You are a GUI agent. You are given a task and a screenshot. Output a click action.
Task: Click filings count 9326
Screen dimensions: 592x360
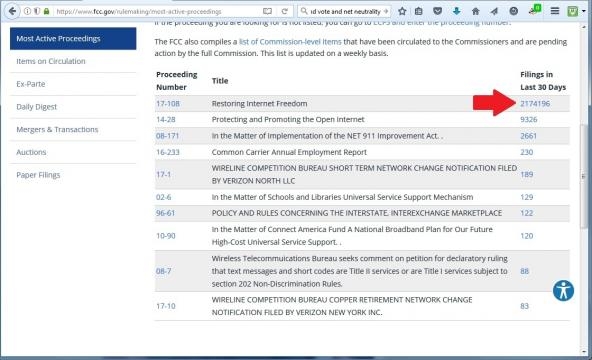(x=529, y=119)
